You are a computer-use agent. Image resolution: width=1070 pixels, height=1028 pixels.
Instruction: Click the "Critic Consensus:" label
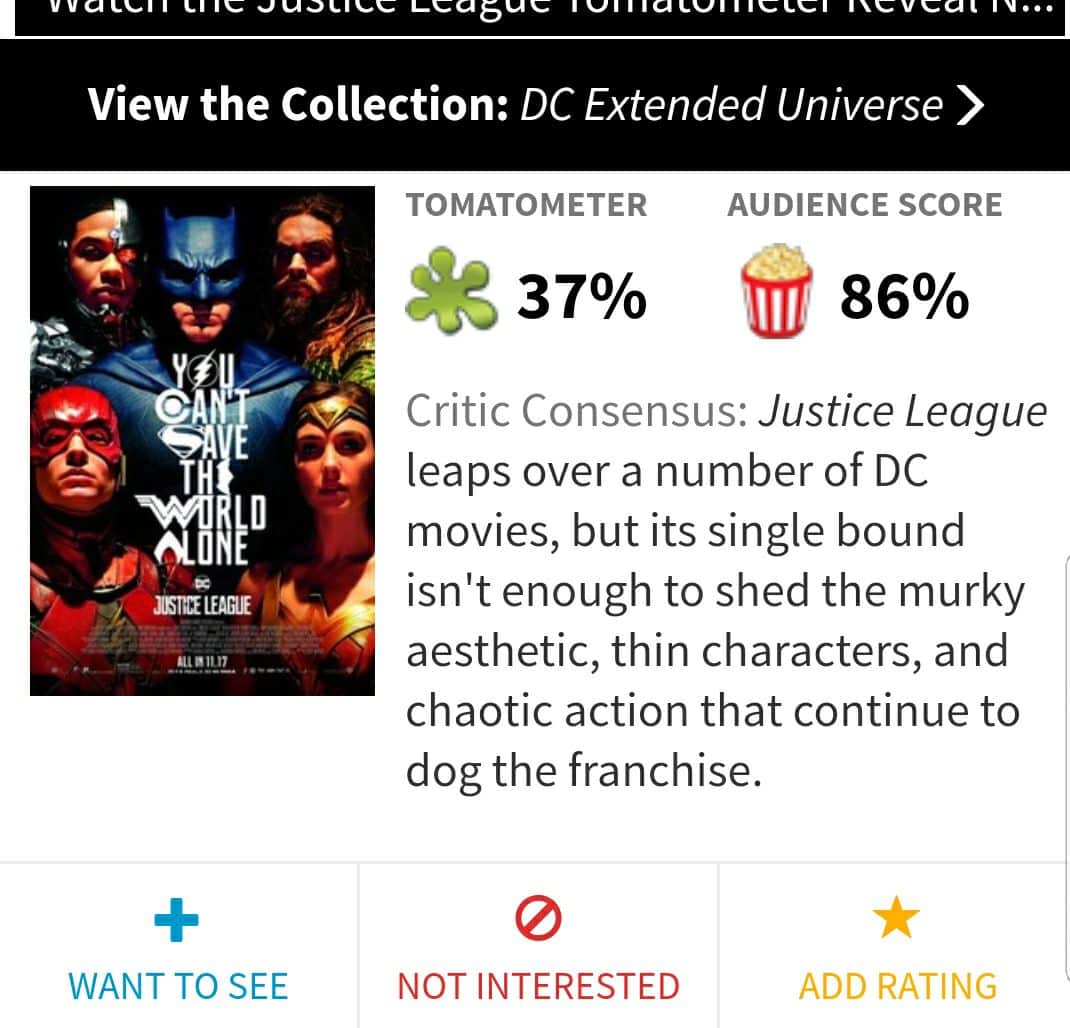pyautogui.click(x=576, y=411)
